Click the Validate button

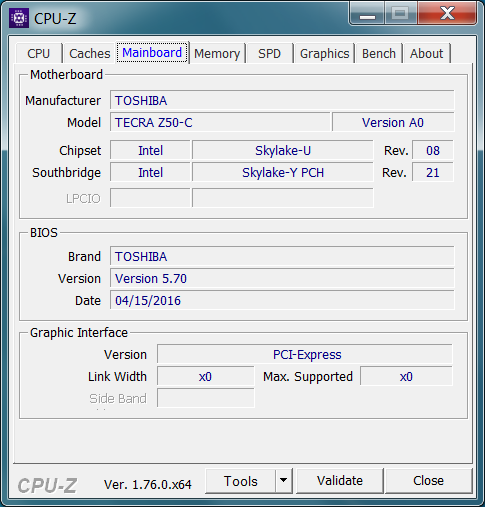(x=340, y=481)
